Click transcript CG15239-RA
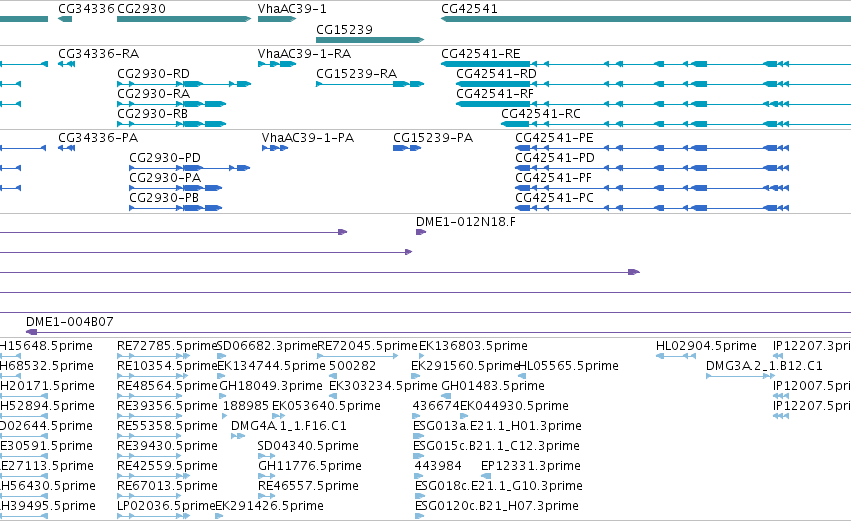The image size is (851, 521). coord(357,74)
